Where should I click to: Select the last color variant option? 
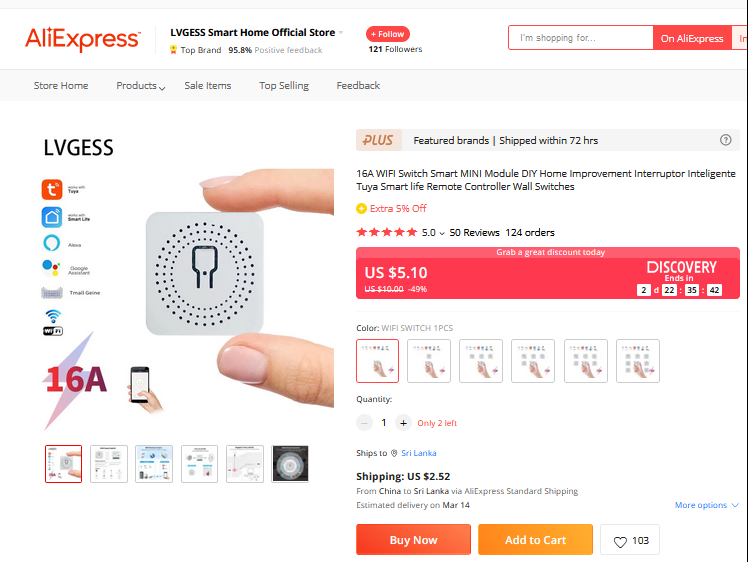(638, 361)
